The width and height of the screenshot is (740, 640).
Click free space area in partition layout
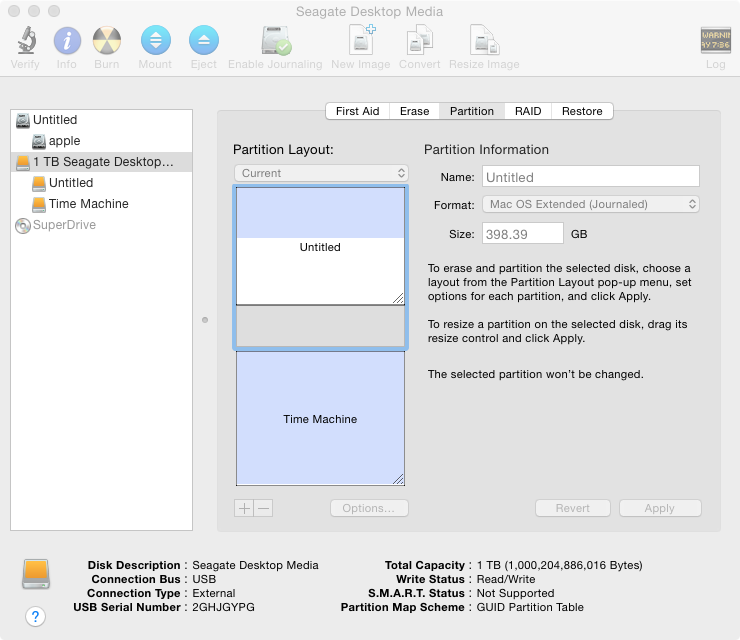pyautogui.click(x=320, y=326)
